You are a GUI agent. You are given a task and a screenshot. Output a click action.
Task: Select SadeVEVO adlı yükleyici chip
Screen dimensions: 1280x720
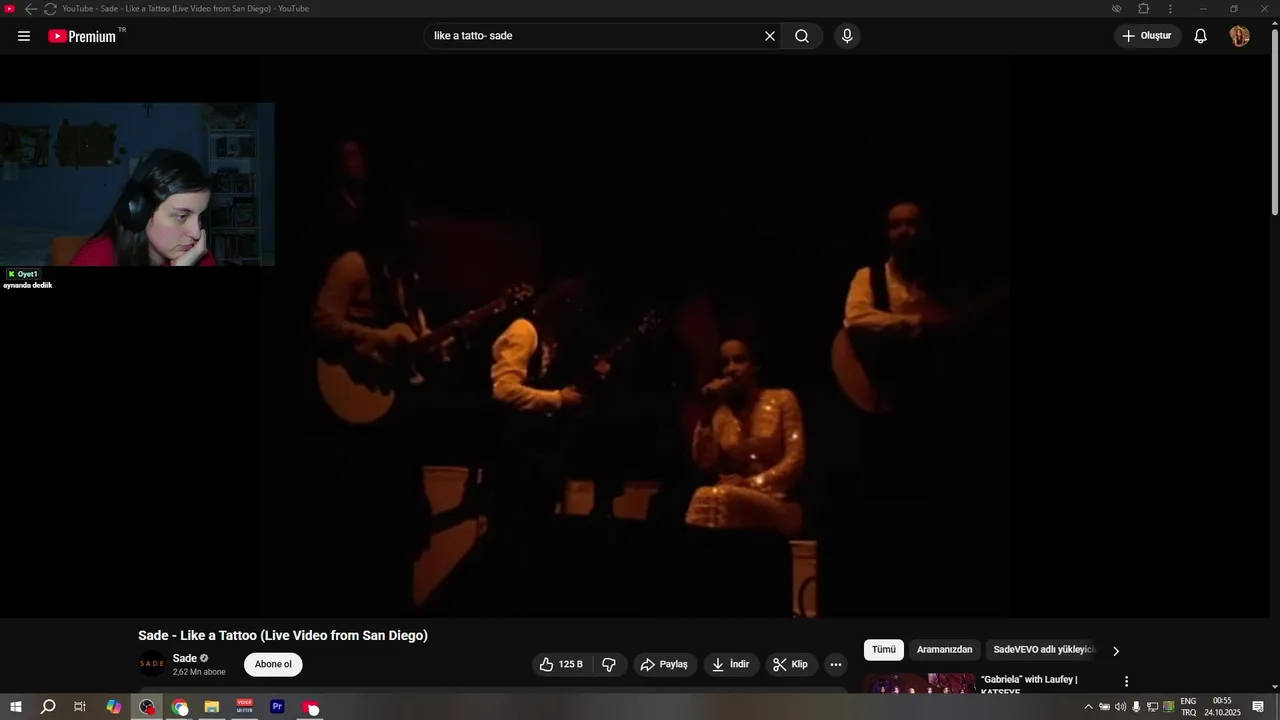click(1043, 650)
